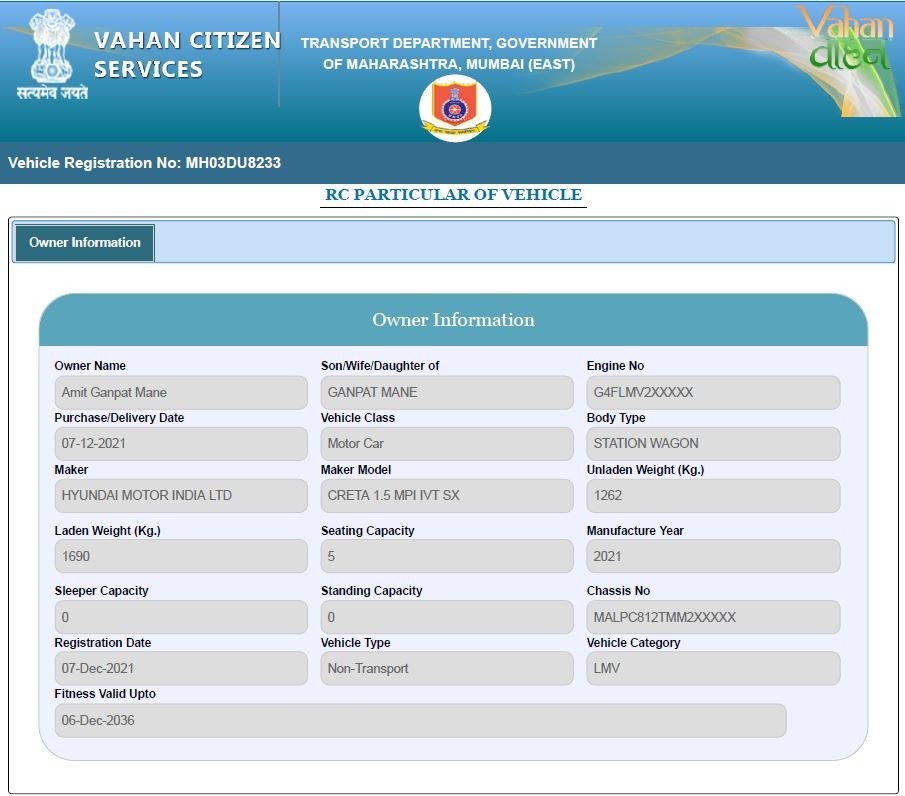The image size is (905, 796).
Task: Click the Standing Capacity field
Action: click(x=447, y=617)
